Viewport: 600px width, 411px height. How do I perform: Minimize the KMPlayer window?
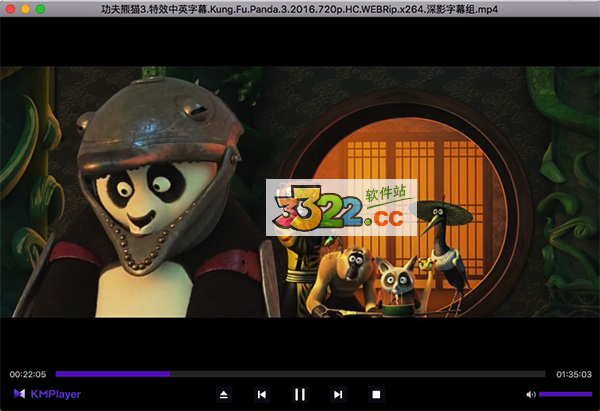(25, 9)
